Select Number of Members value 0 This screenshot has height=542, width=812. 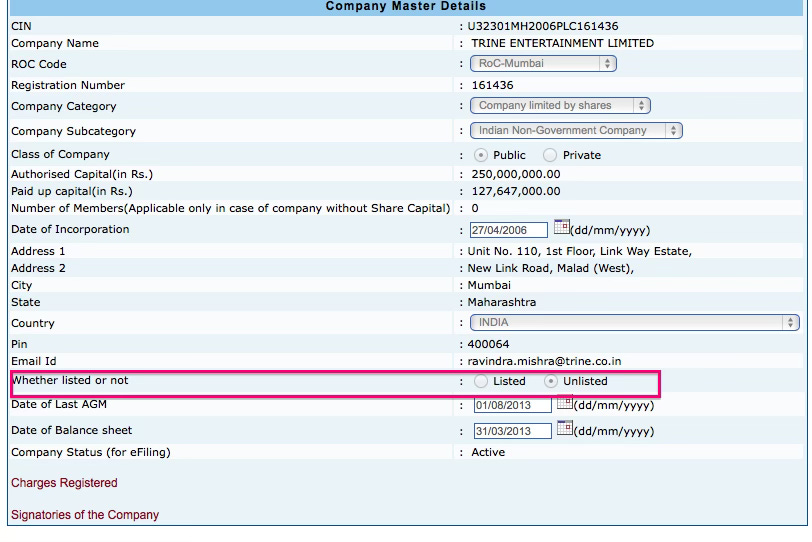pyautogui.click(x=475, y=208)
